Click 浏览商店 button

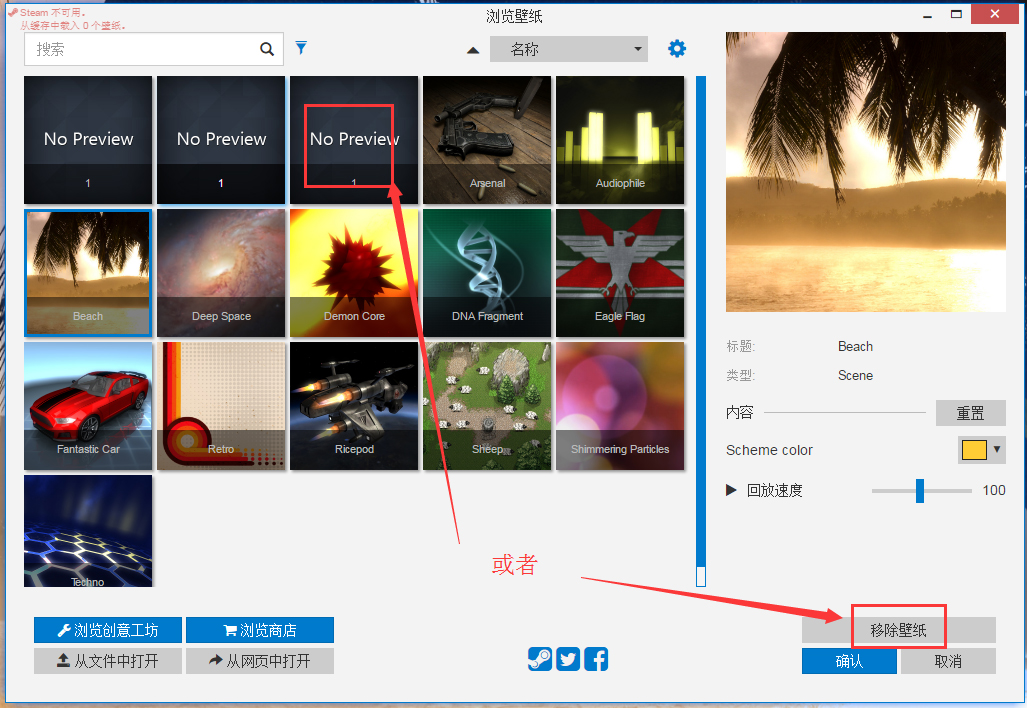click(259, 630)
